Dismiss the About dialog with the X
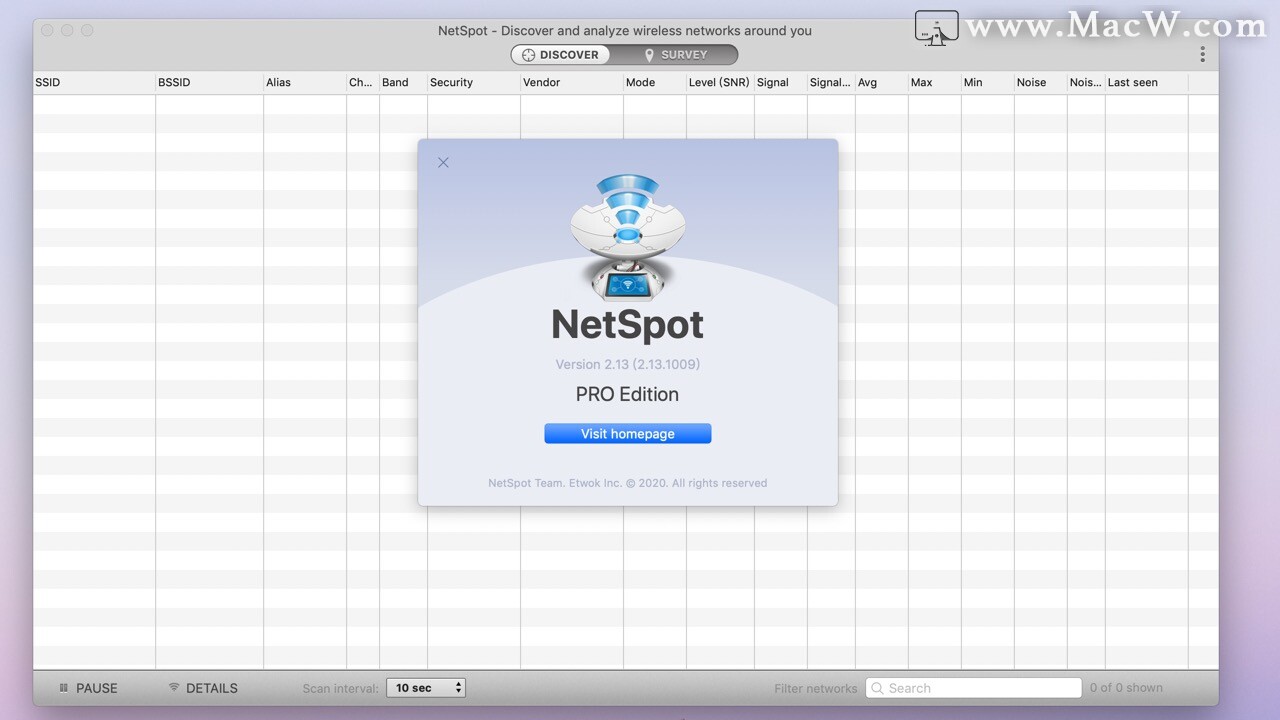1280x720 pixels. coord(443,162)
